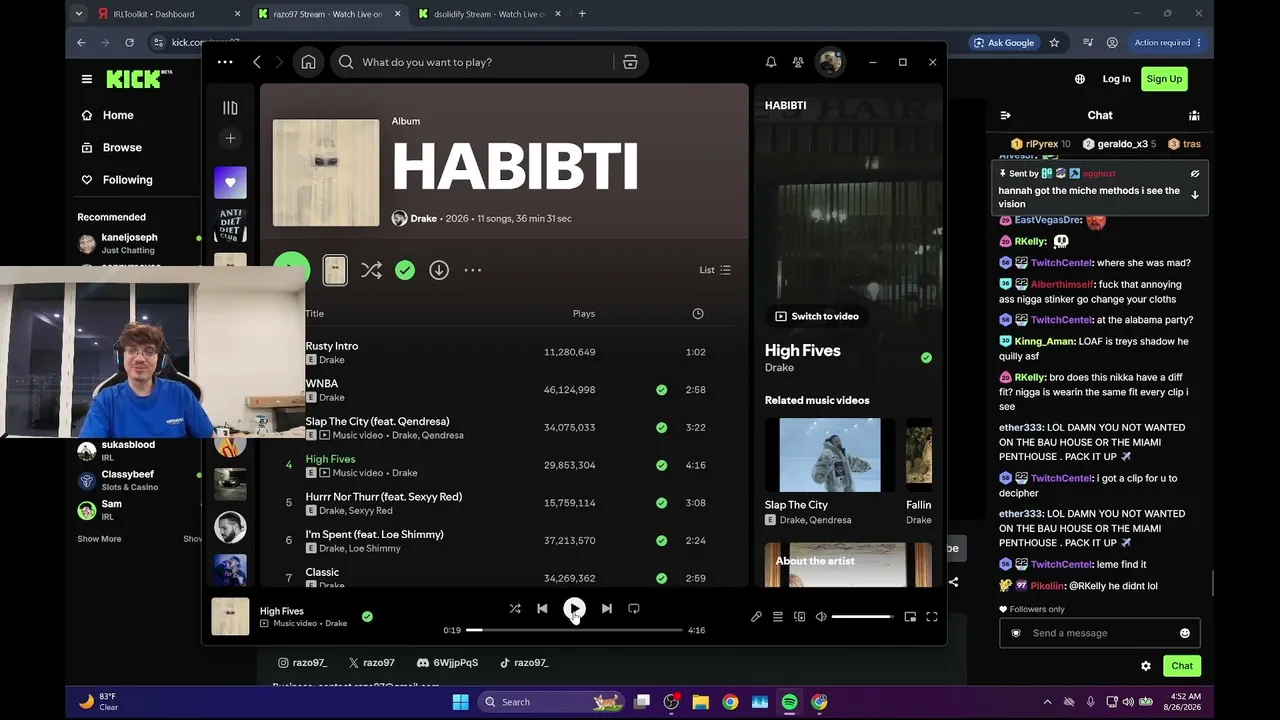1280x720 pixels.
Task: Toggle shuffle in the player bar
Action: tap(515, 608)
